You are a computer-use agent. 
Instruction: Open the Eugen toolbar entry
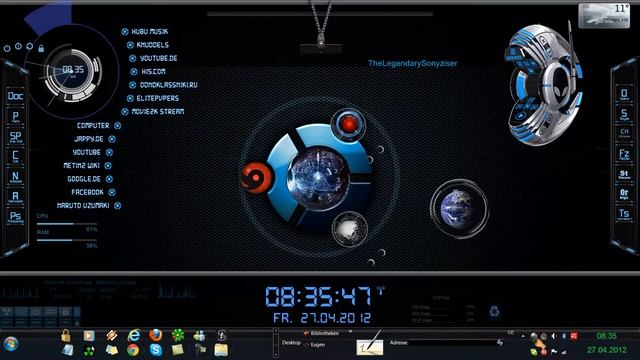click(x=314, y=345)
